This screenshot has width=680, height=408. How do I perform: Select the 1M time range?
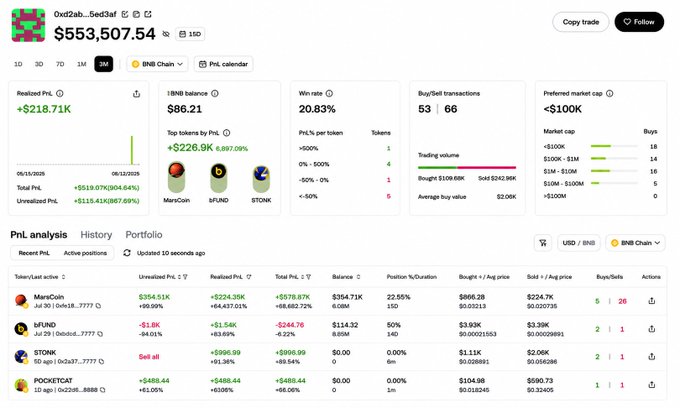coord(82,64)
